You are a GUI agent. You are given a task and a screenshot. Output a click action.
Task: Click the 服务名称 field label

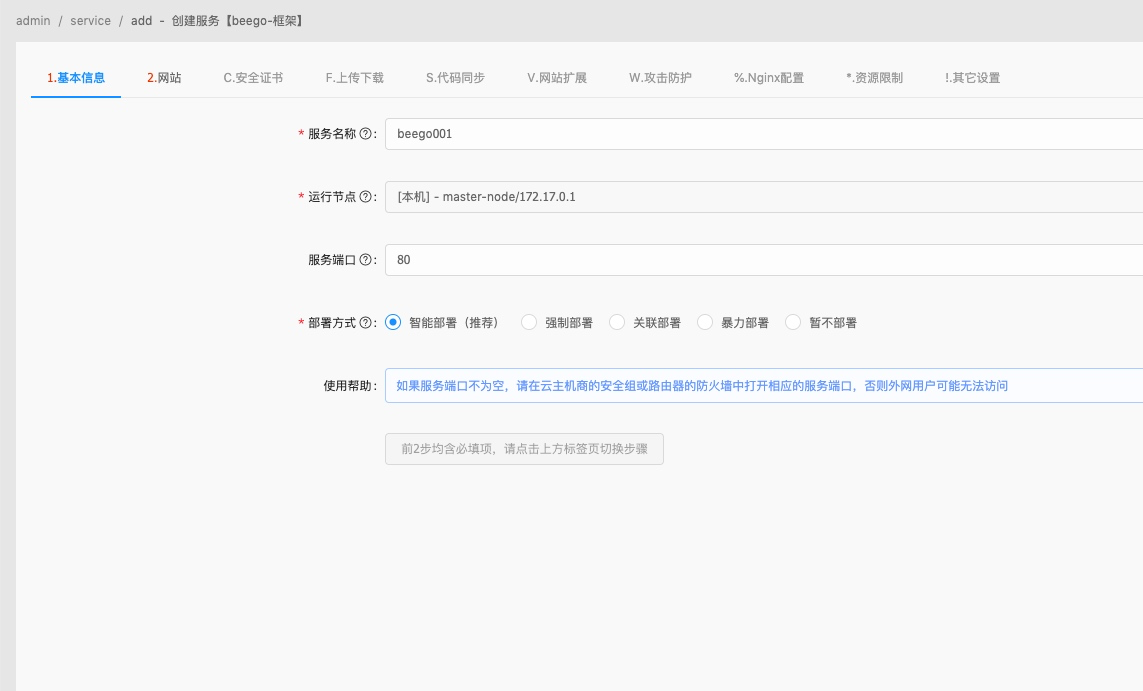pos(332,134)
